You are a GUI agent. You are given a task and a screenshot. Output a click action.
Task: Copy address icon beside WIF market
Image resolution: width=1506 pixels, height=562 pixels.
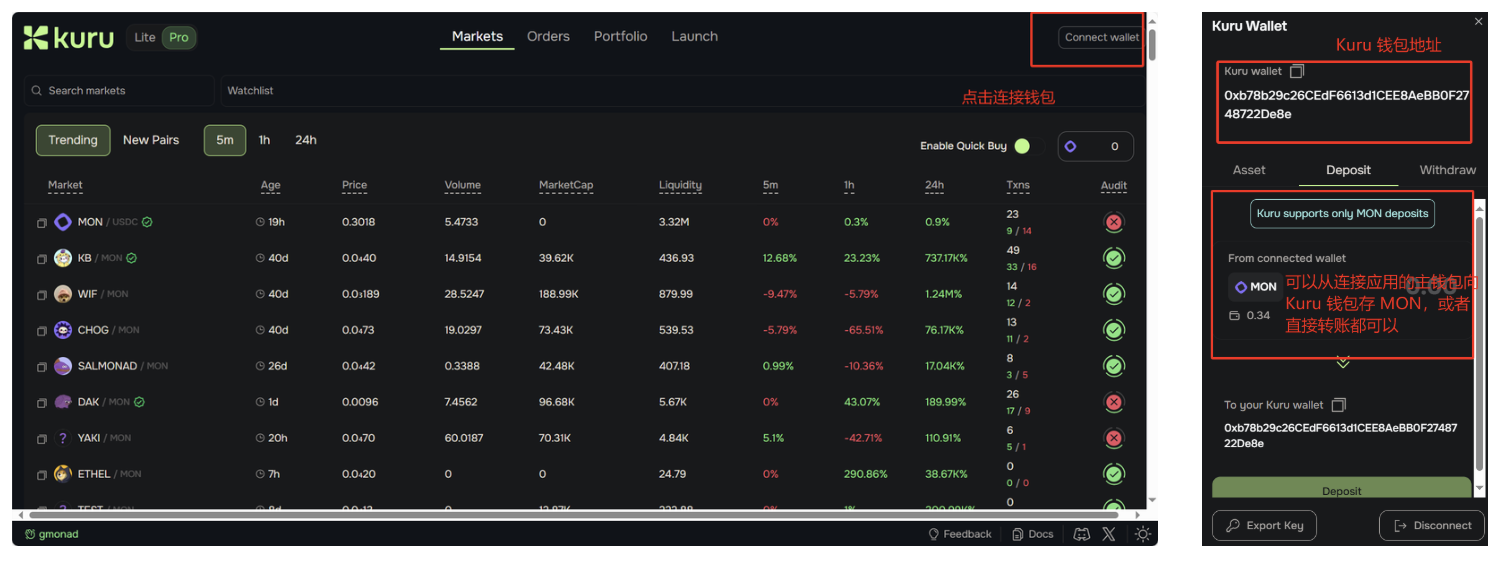click(42, 295)
